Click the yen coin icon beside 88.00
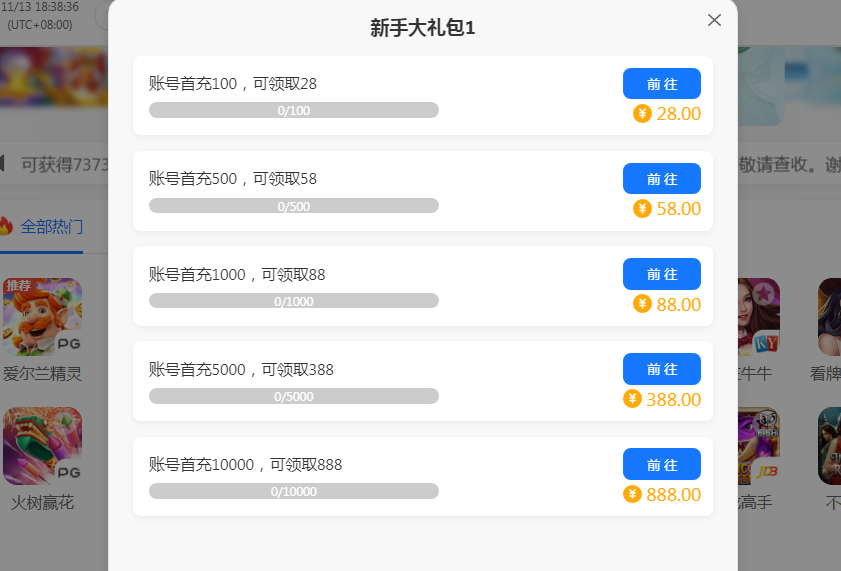 point(642,304)
